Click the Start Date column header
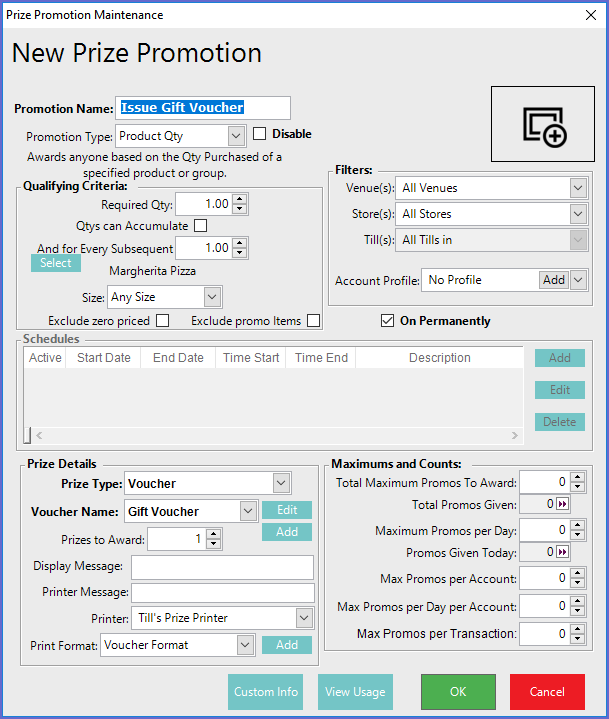Viewport: 609px width, 719px height. 102,358
